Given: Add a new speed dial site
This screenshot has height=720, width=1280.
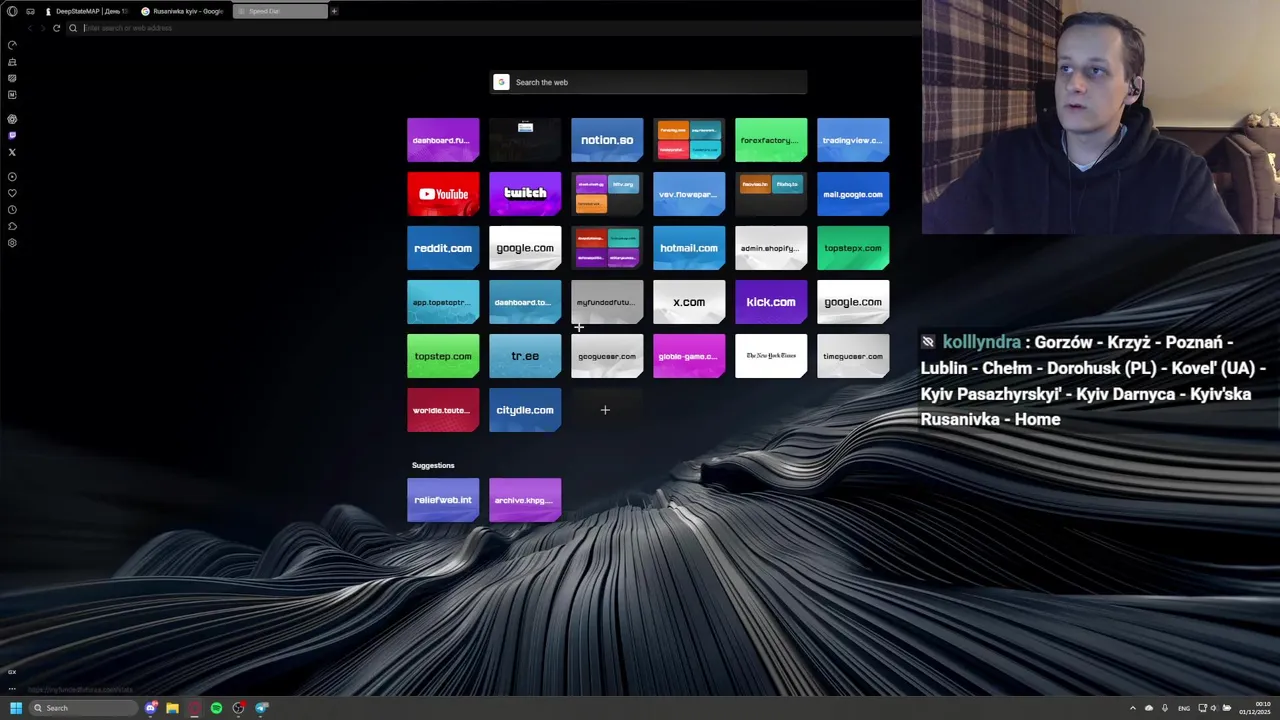Looking at the screenshot, I should (605, 410).
